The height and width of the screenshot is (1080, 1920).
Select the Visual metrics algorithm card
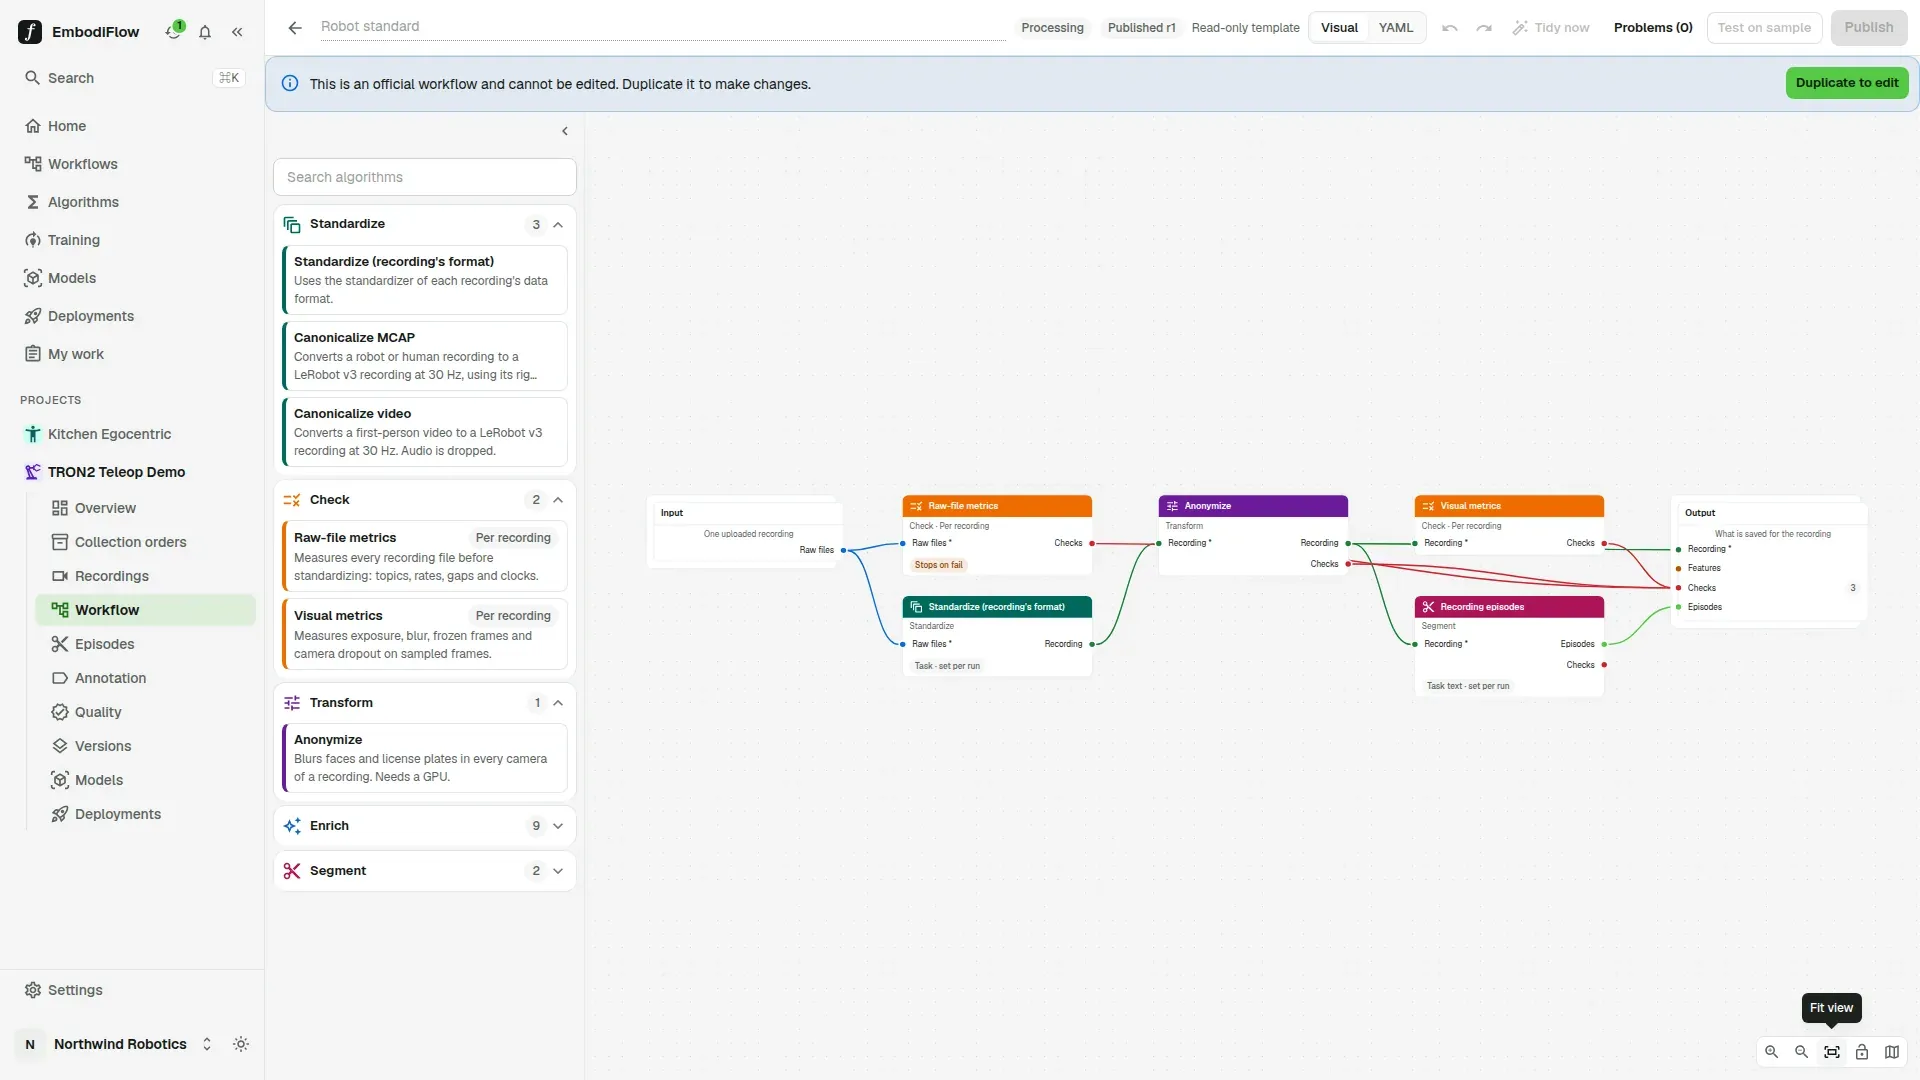coord(425,634)
